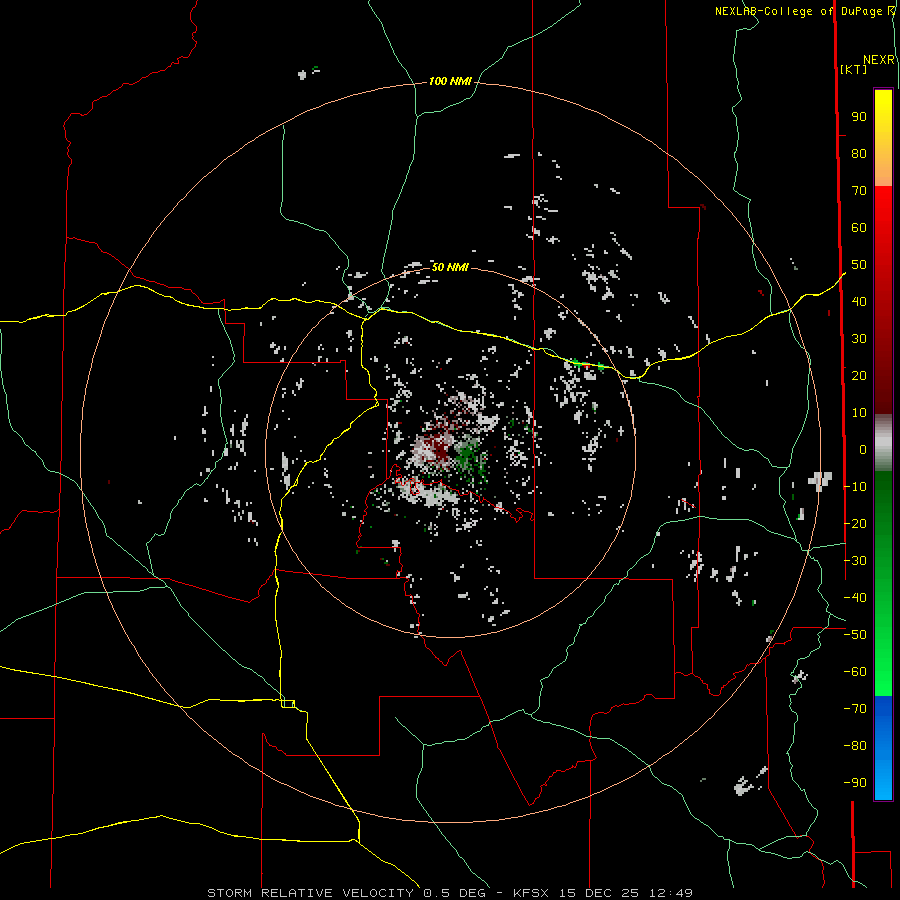This screenshot has width=900, height=900.
Task: Click the -50 value on velocity scale
Action: pos(855,635)
